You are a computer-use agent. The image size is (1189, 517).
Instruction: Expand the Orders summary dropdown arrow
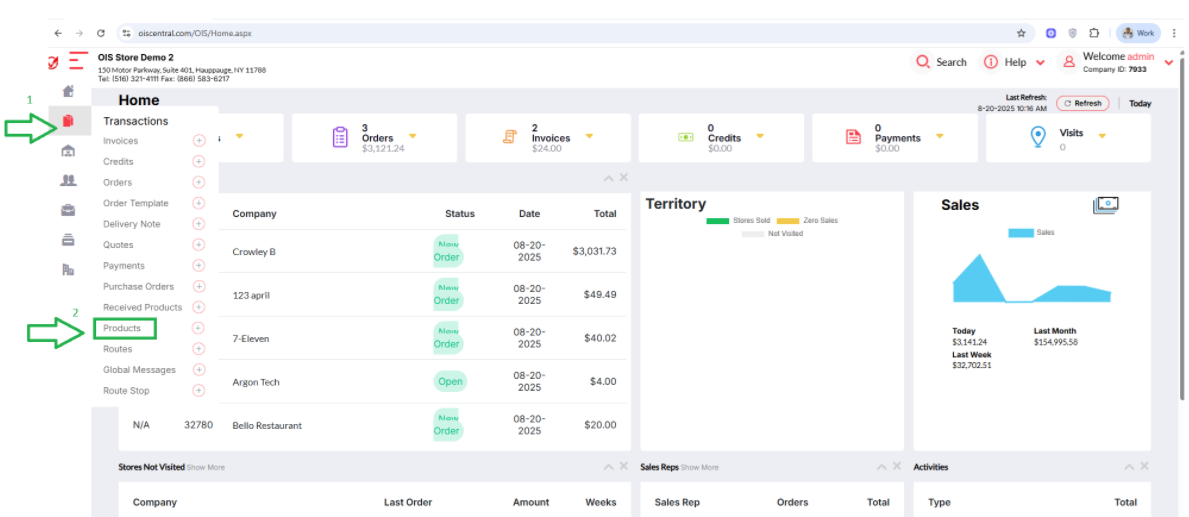coord(413,136)
